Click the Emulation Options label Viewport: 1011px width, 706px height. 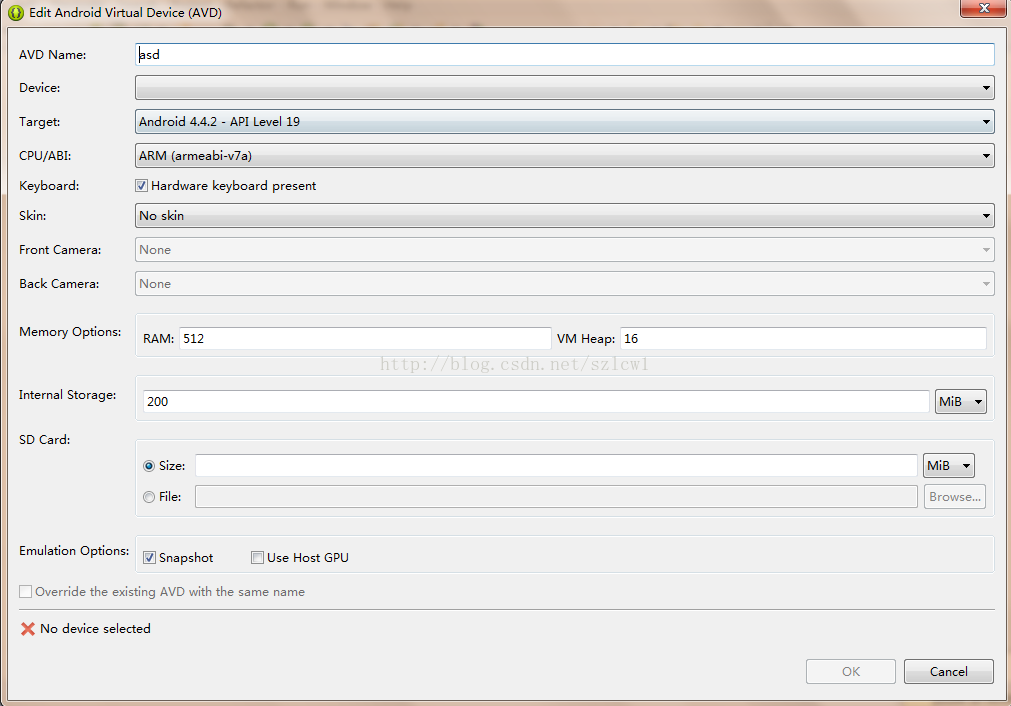74,551
